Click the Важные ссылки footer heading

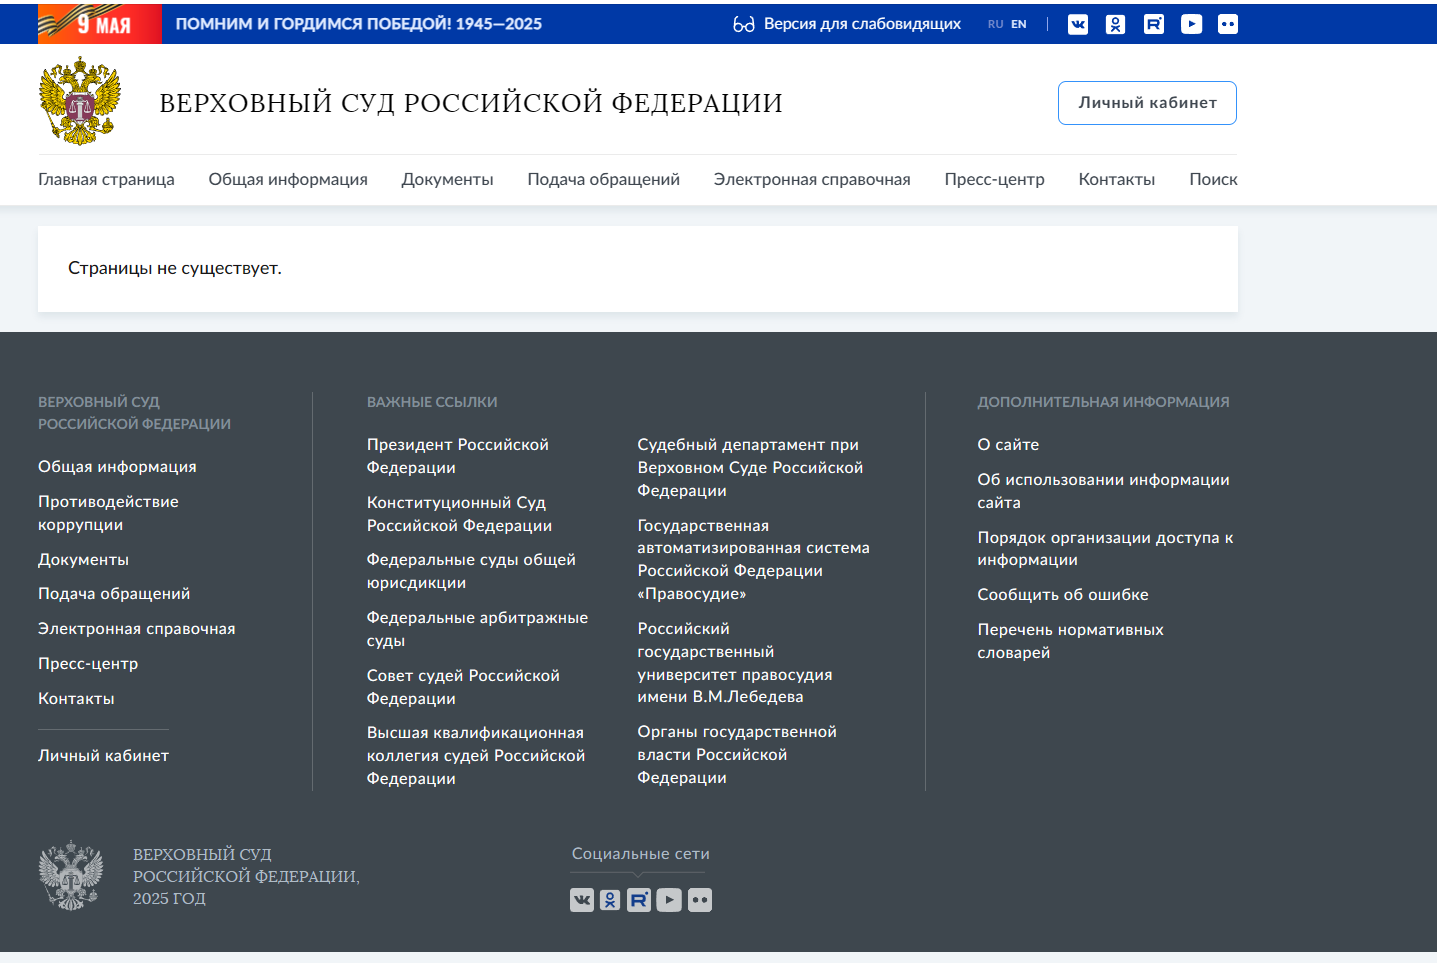pyautogui.click(x=432, y=402)
